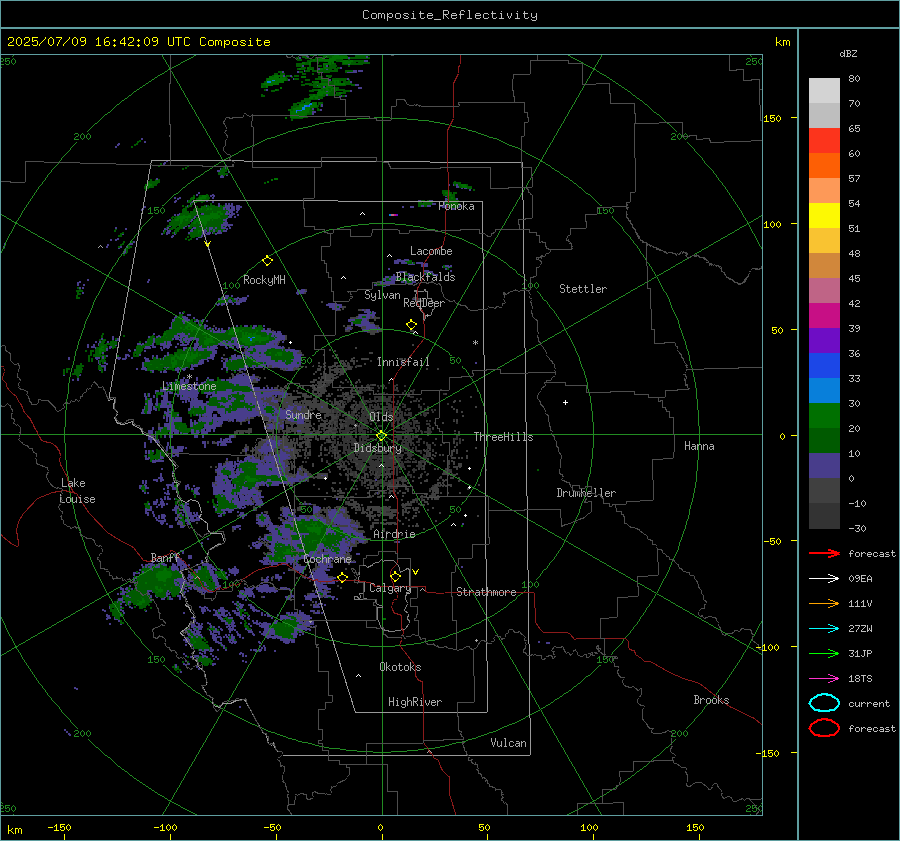Click the red forecast ellipse legend icon
The width and height of the screenshot is (900, 841).
[824, 728]
